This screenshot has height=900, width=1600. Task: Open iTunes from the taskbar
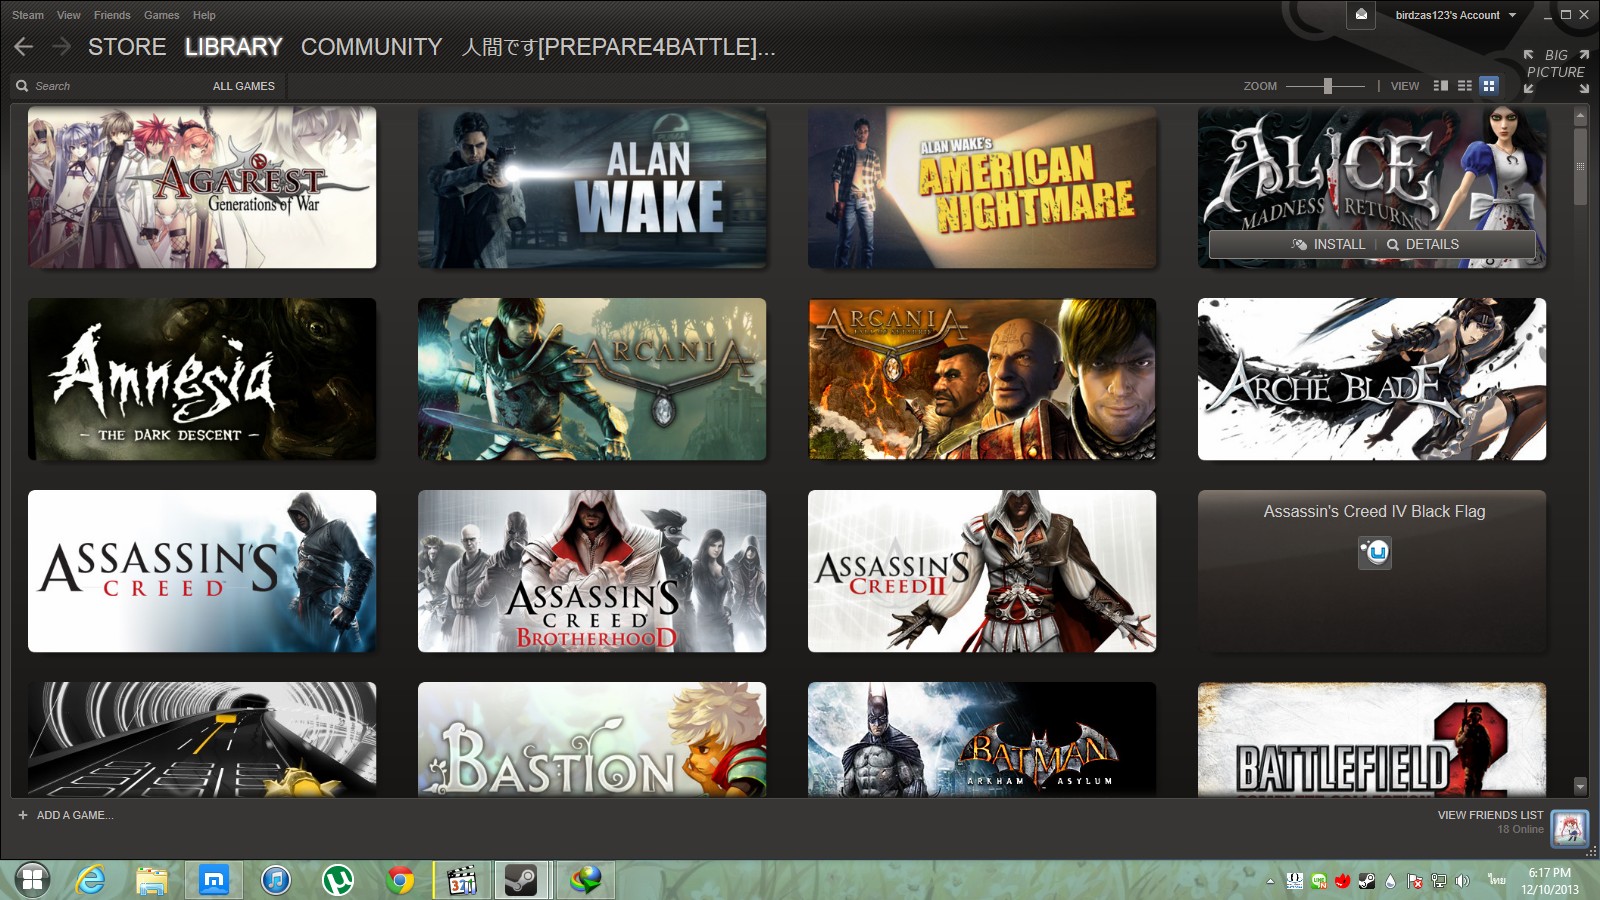tap(276, 880)
